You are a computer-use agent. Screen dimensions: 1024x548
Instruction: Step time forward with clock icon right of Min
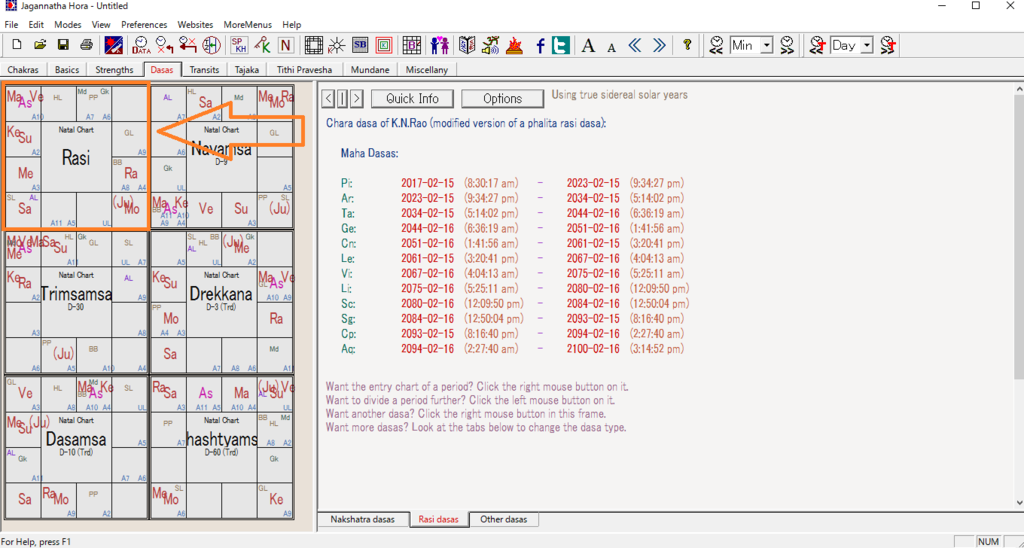pos(786,45)
